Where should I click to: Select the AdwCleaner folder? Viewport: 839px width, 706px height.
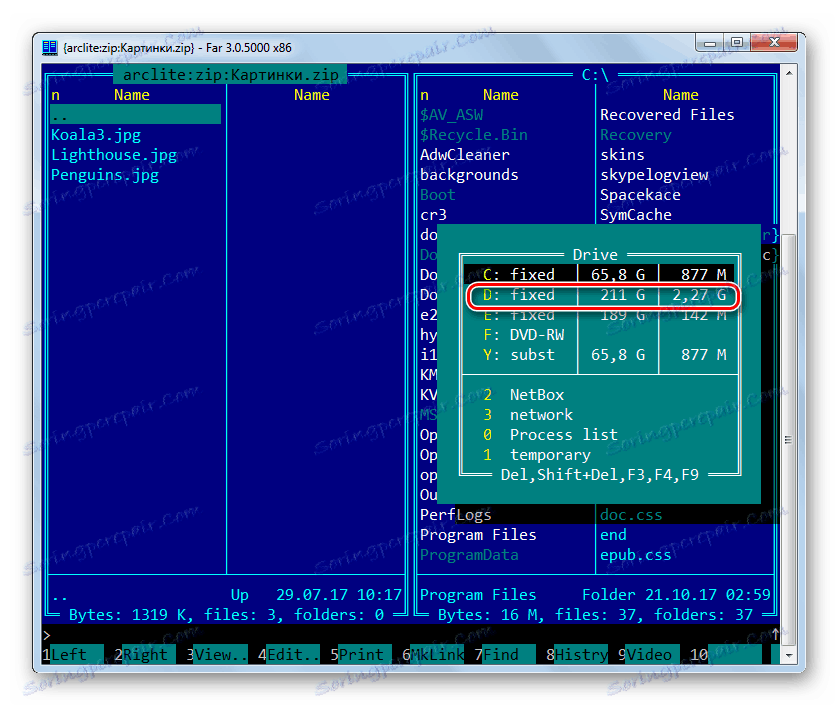click(465, 155)
